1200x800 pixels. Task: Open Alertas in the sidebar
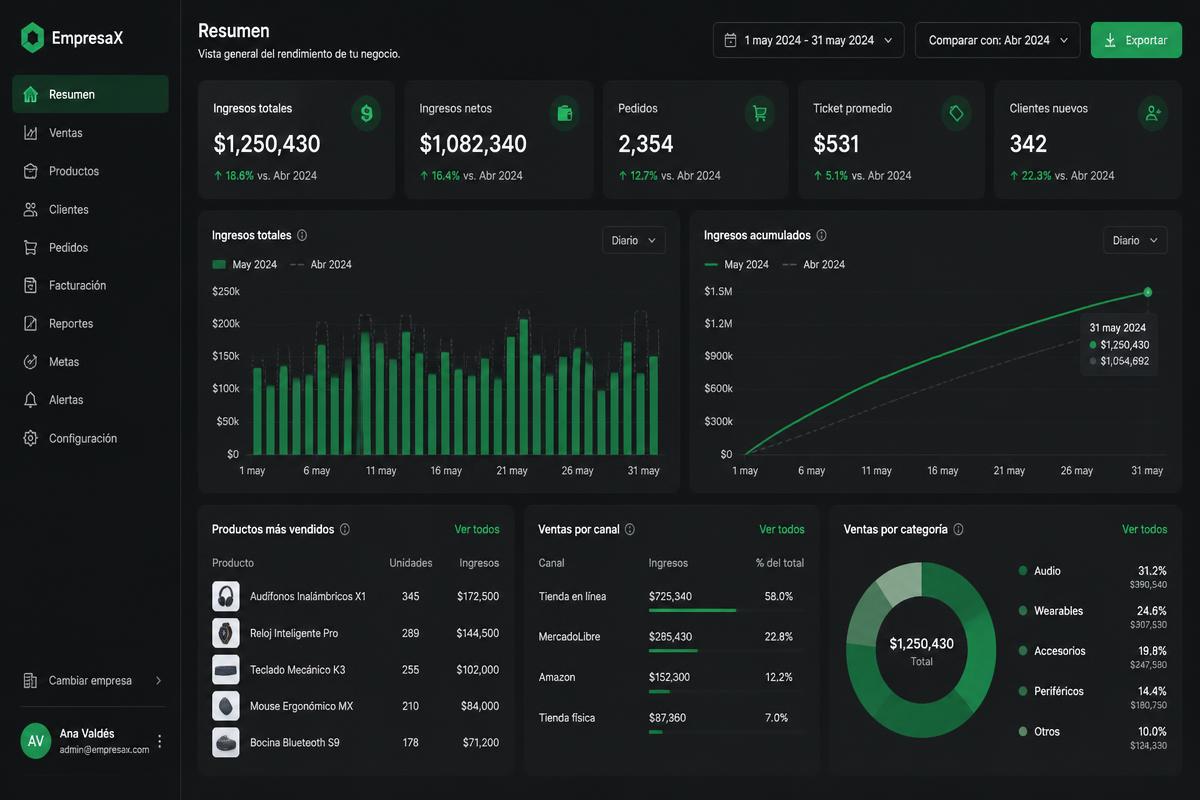pos(90,399)
